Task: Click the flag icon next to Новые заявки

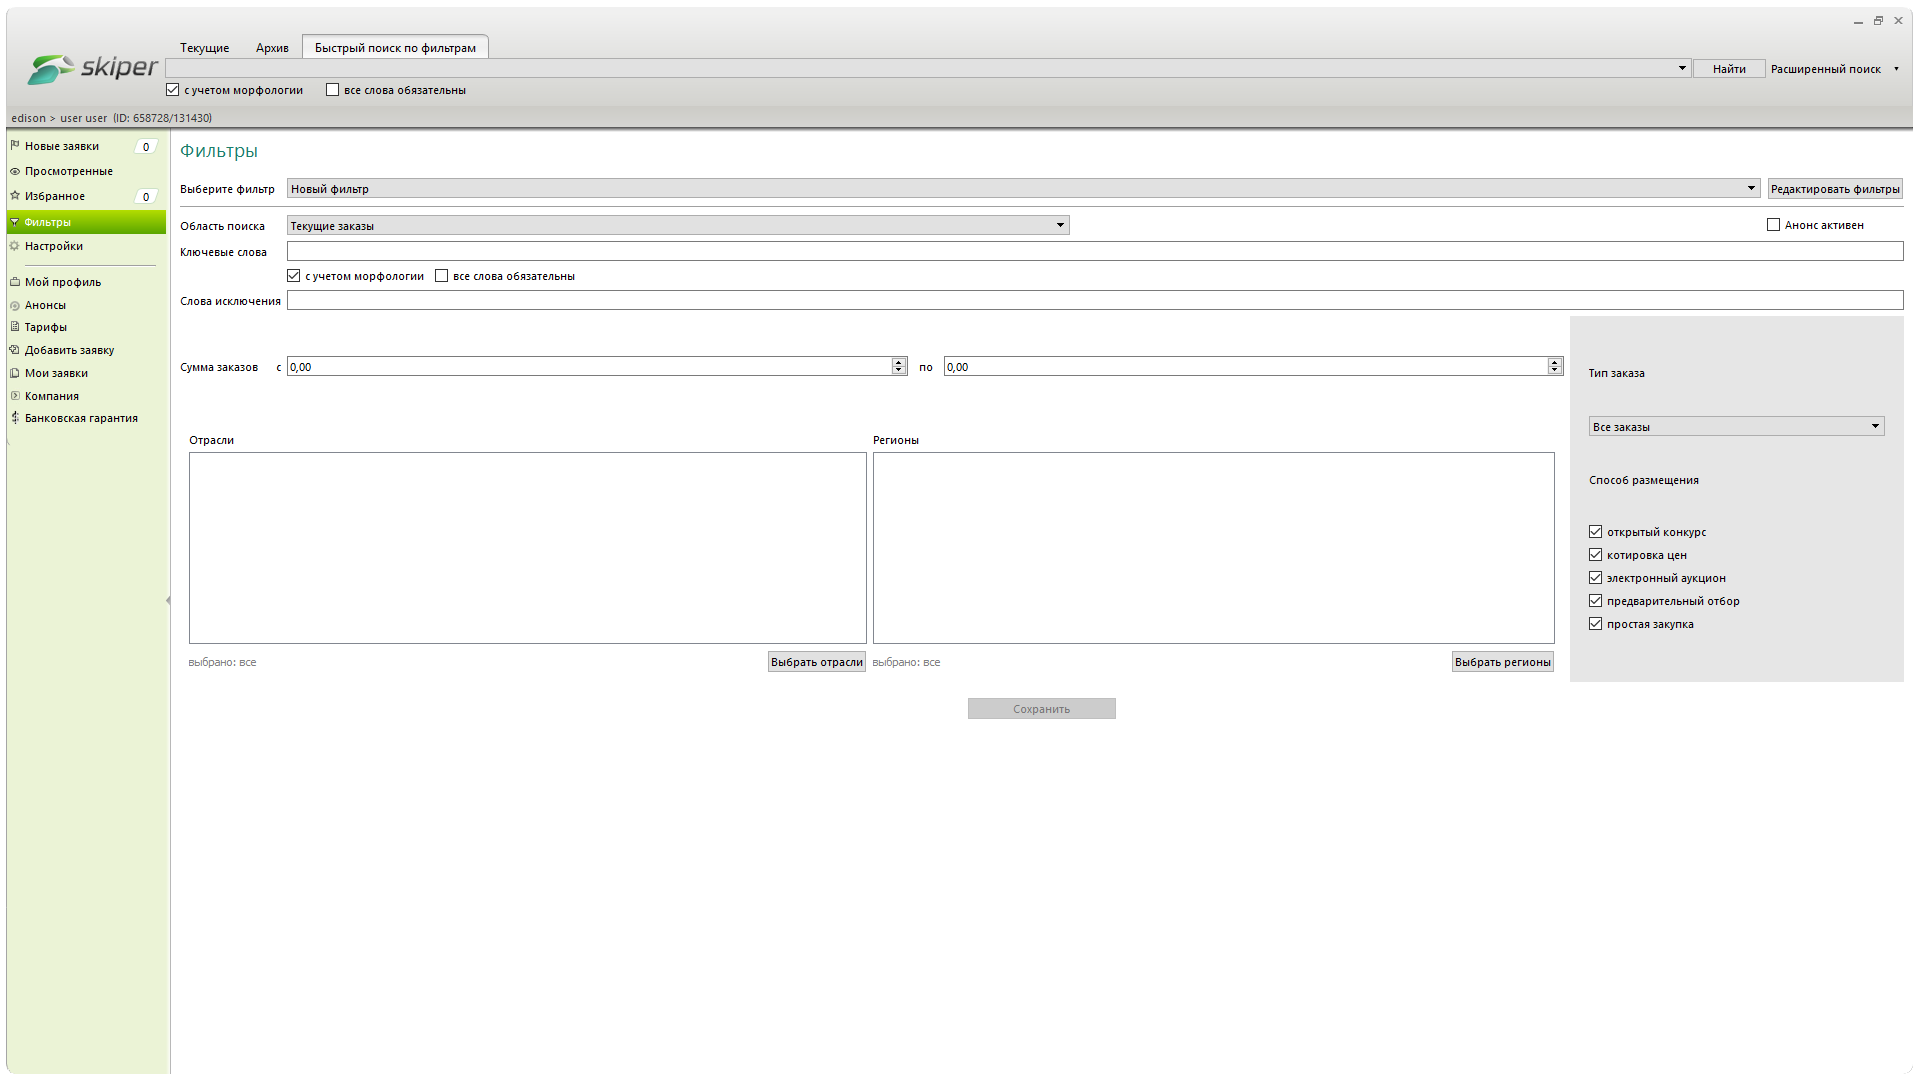Action: point(15,146)
